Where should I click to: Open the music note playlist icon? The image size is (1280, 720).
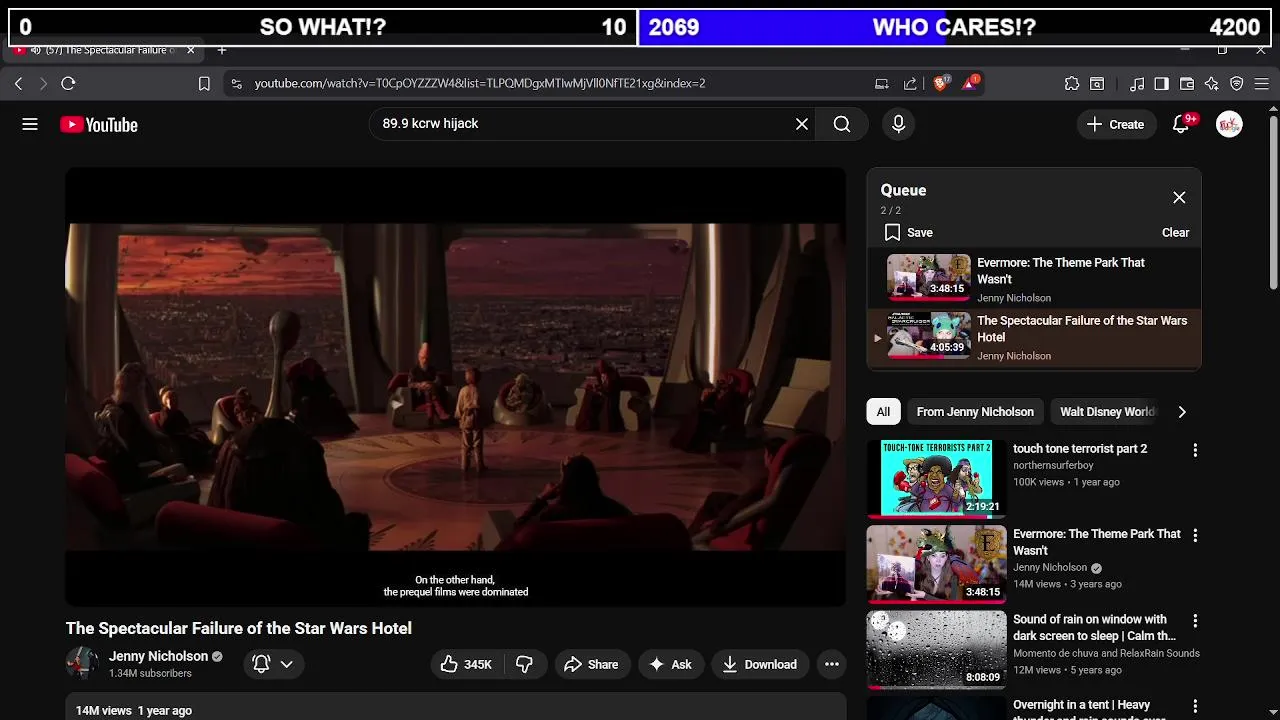1137,84
